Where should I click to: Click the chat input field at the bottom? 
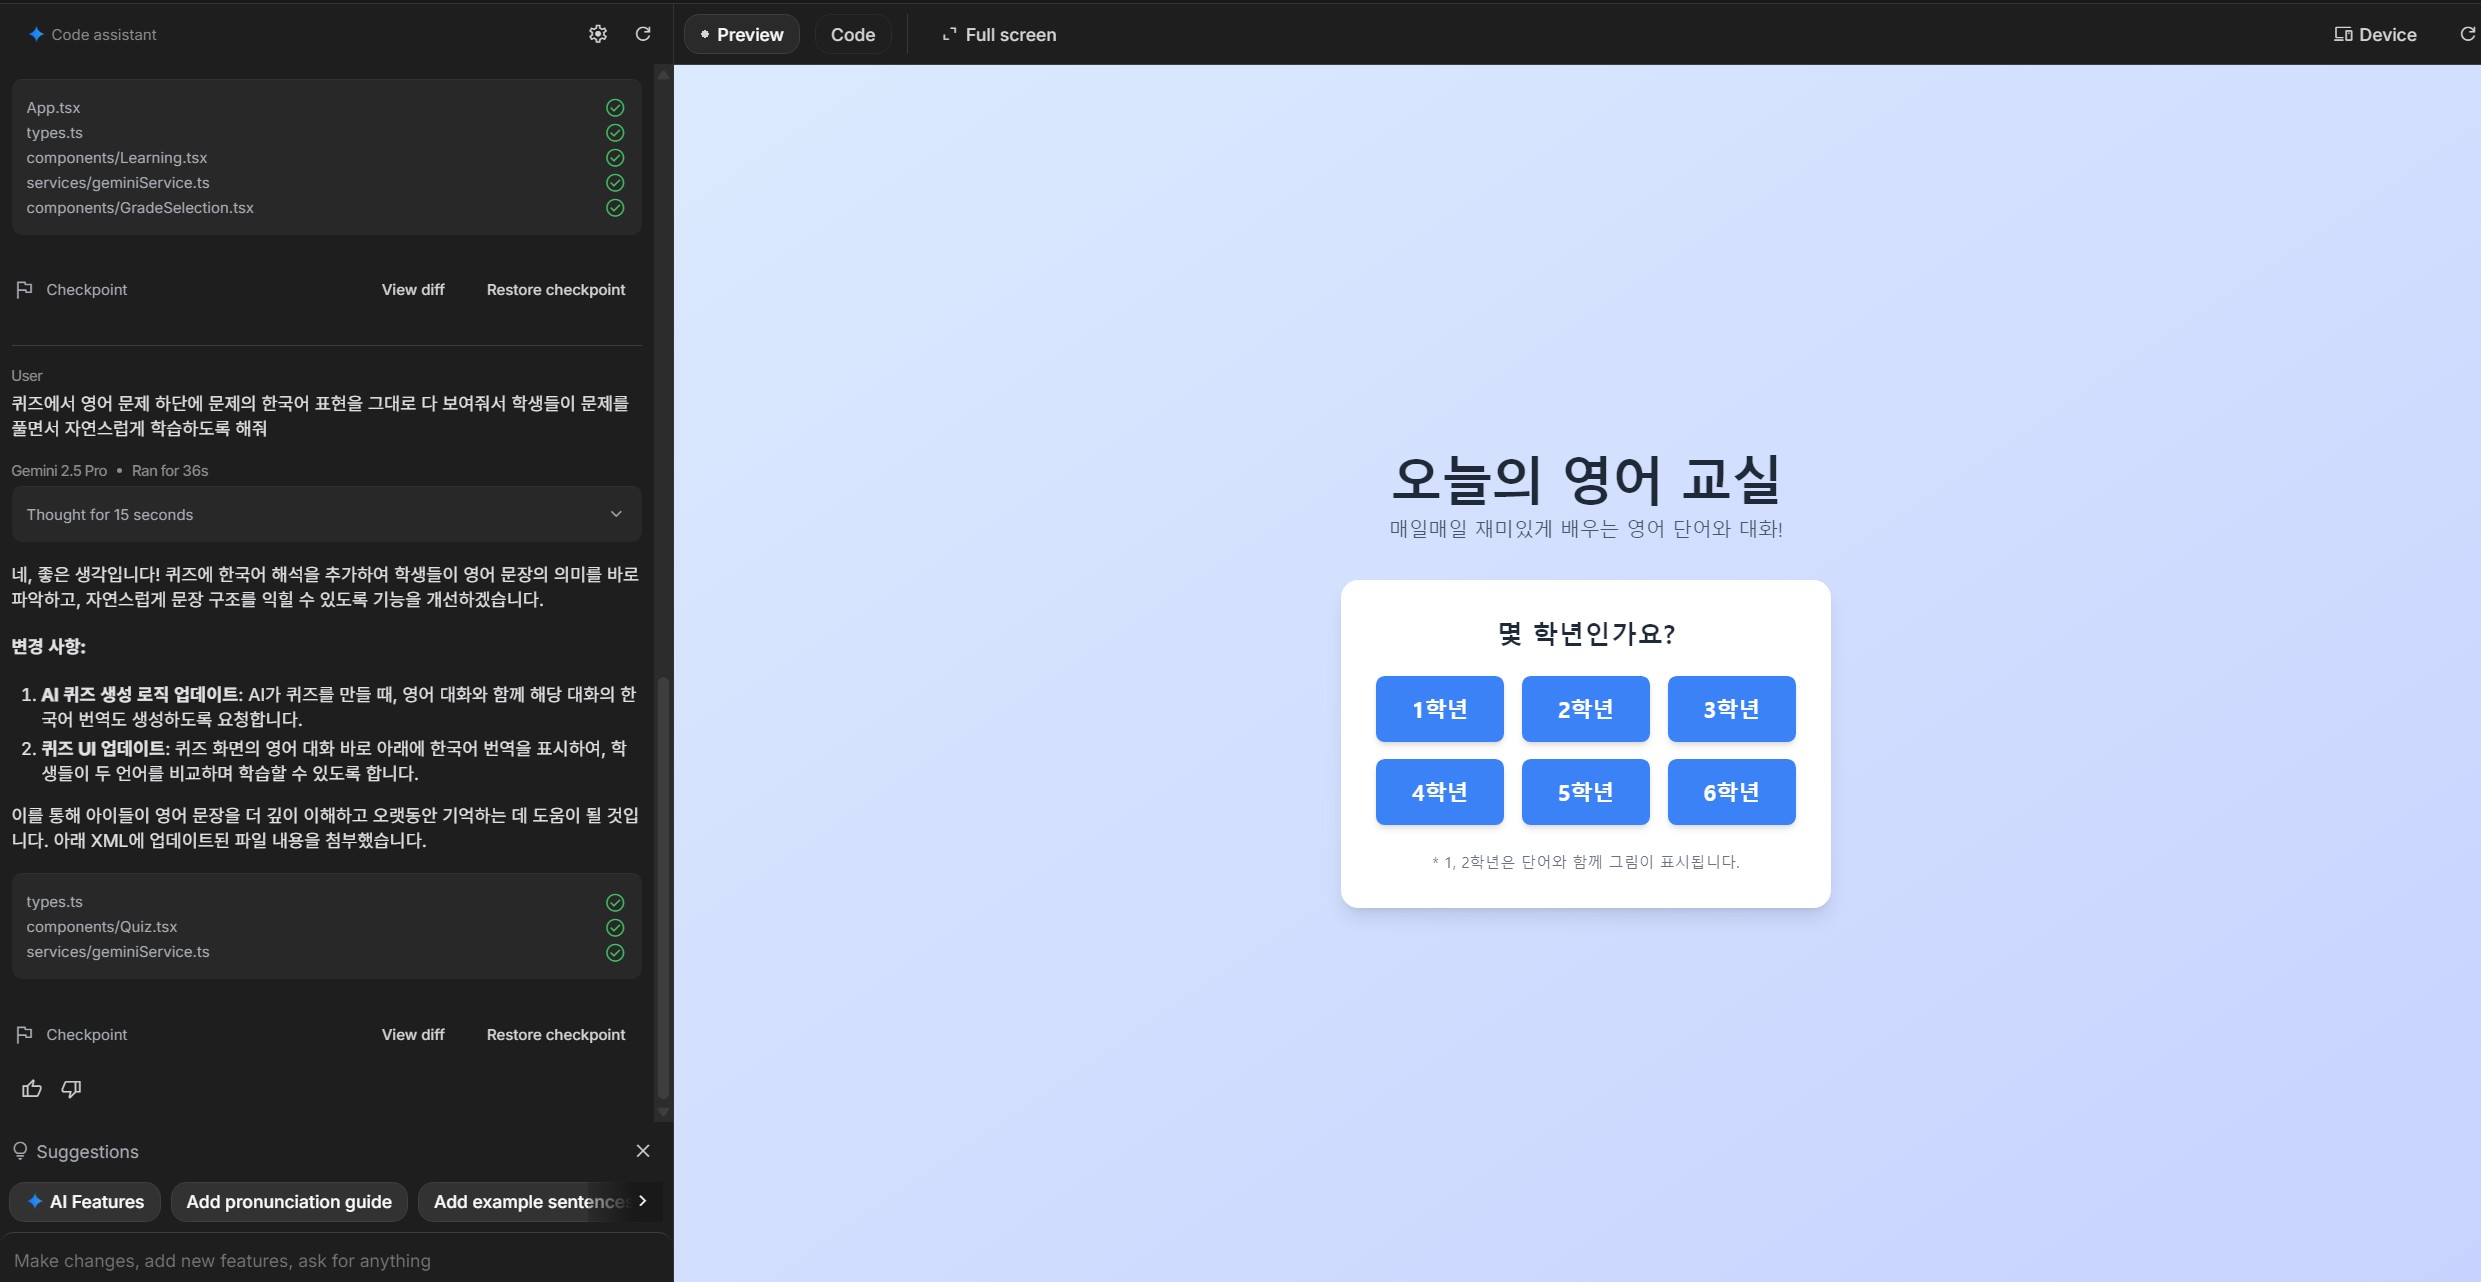click(x=300, y=1260)
